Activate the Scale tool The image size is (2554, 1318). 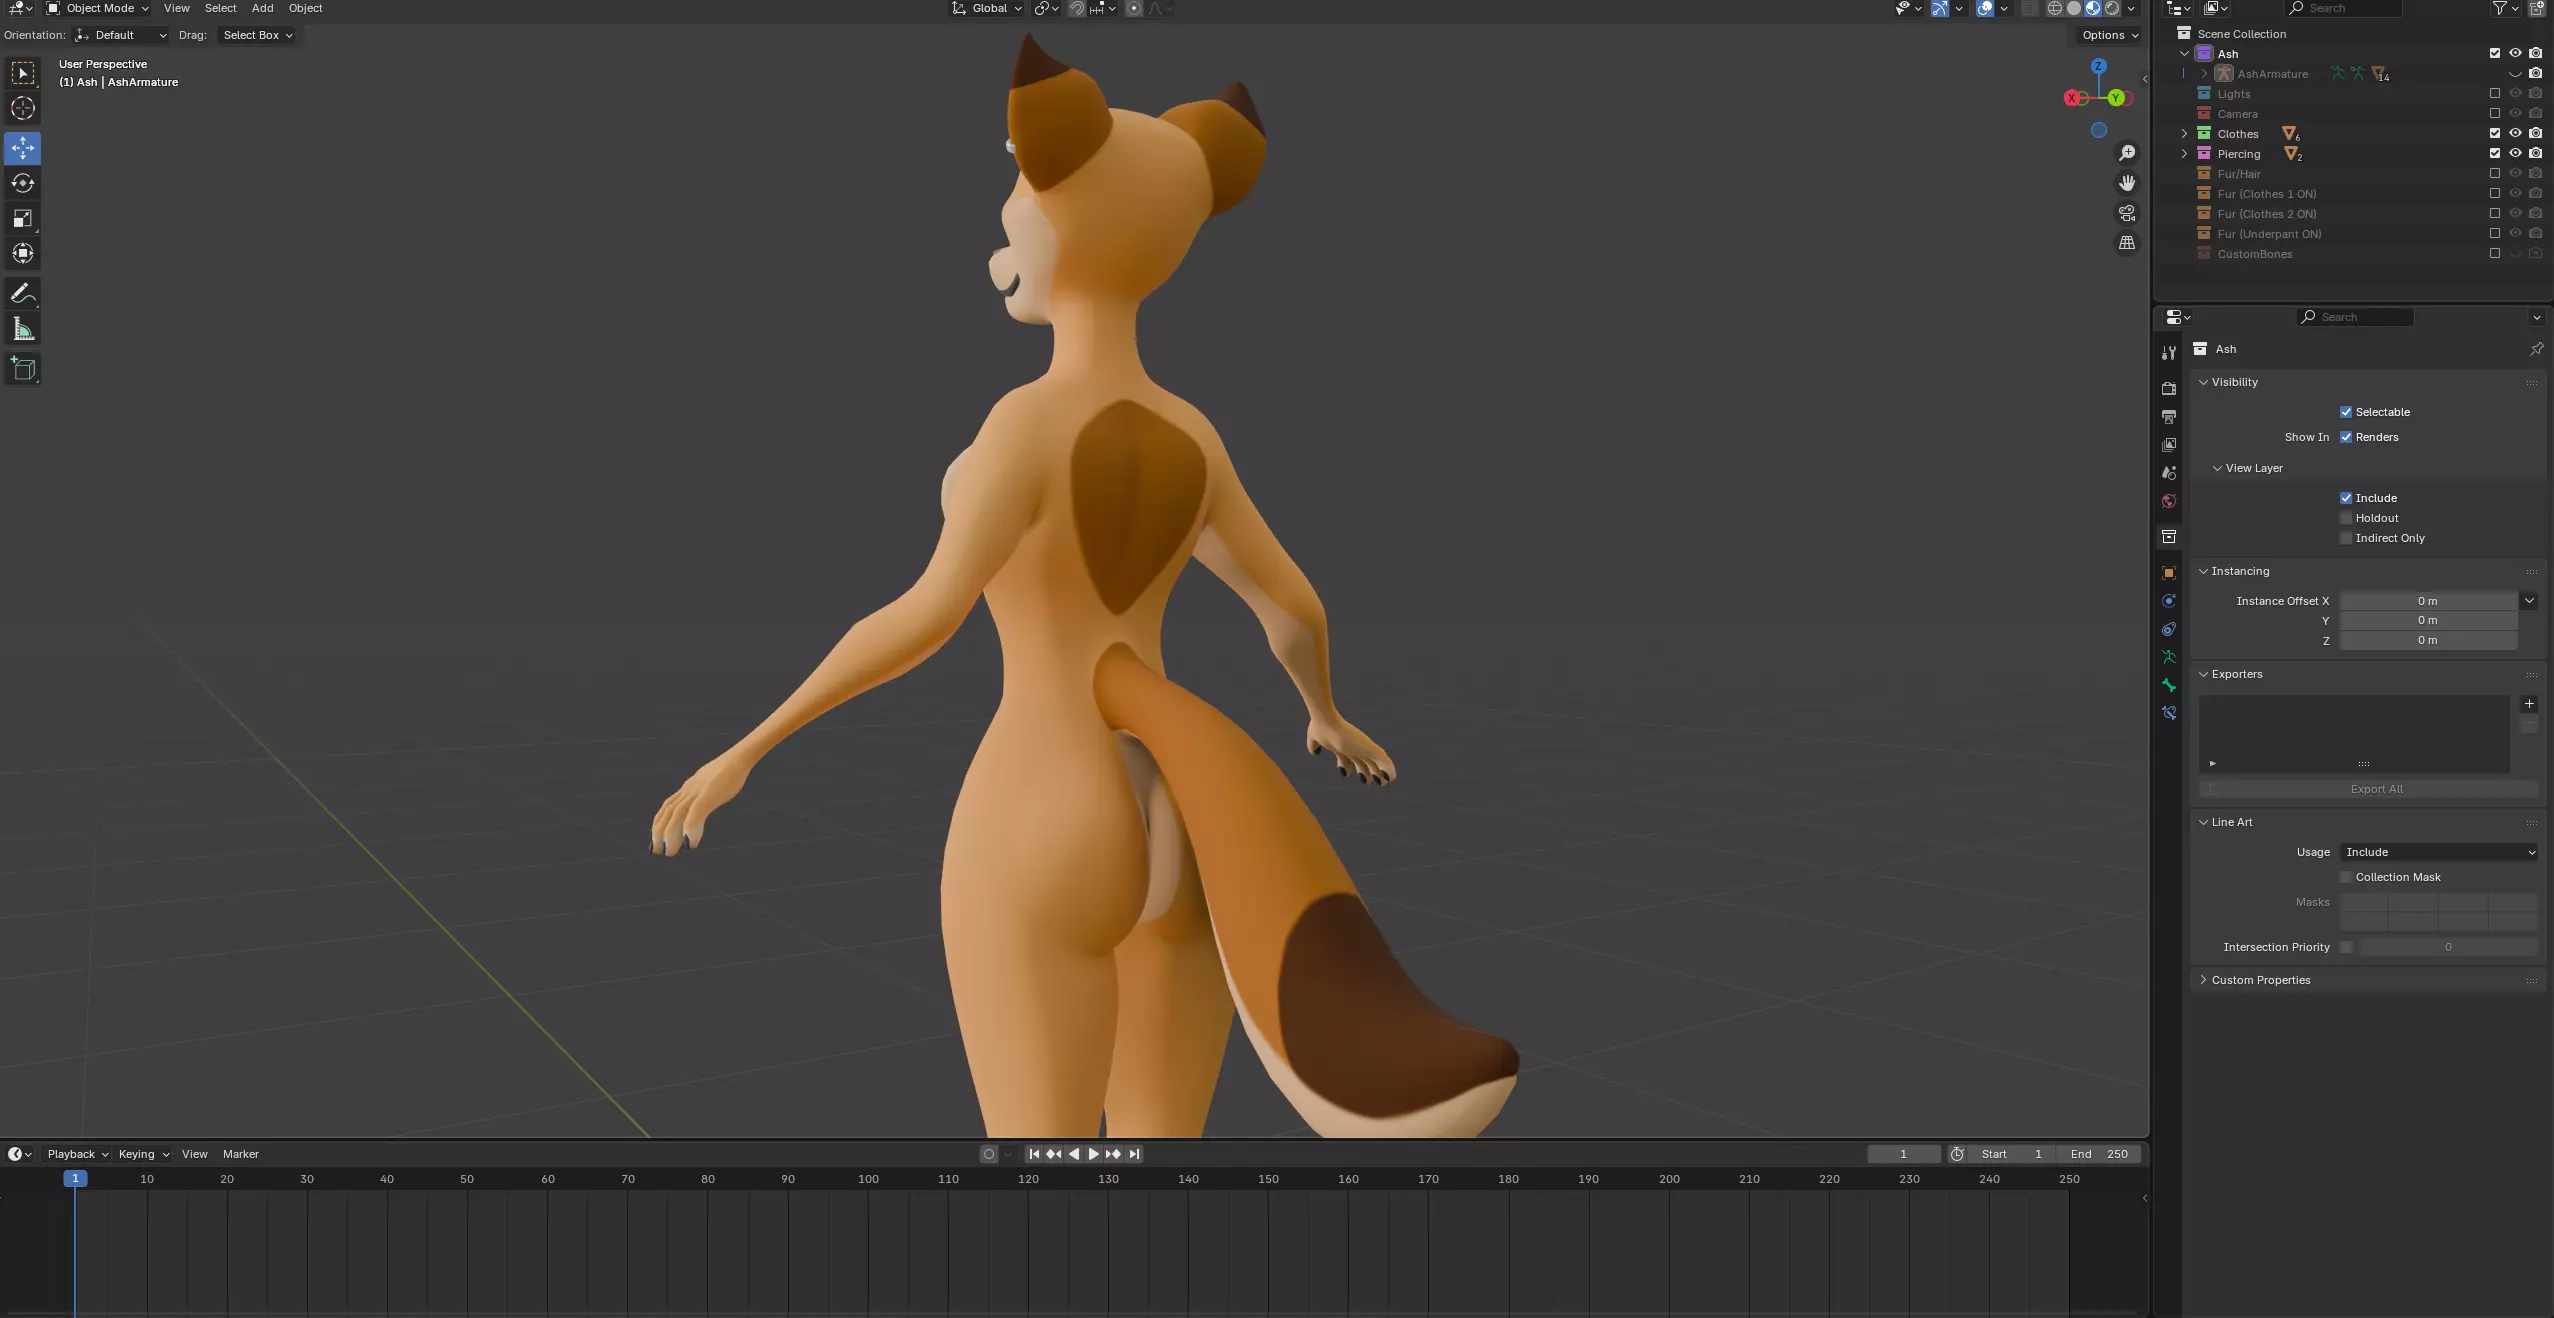tap(23, 218)
